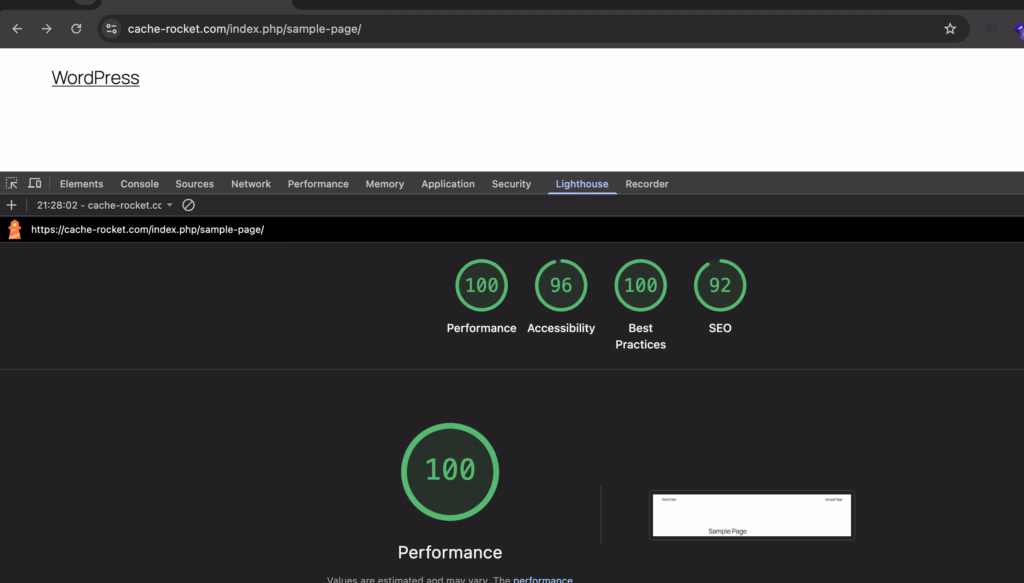Viewport: 1024px width, 583px height.
Task: Start a new Lighthouse report with plus icon
Action: click(11, 205)
